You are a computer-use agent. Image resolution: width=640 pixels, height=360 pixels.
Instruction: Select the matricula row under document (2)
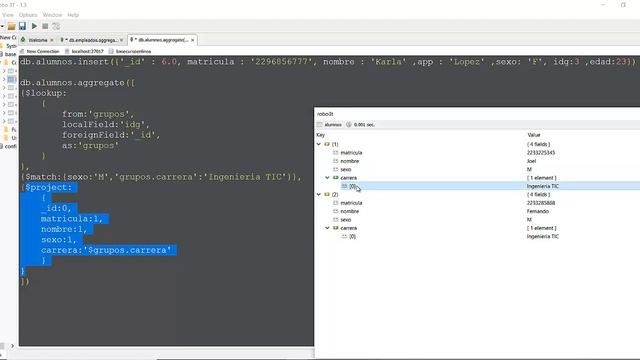(478, 203)
